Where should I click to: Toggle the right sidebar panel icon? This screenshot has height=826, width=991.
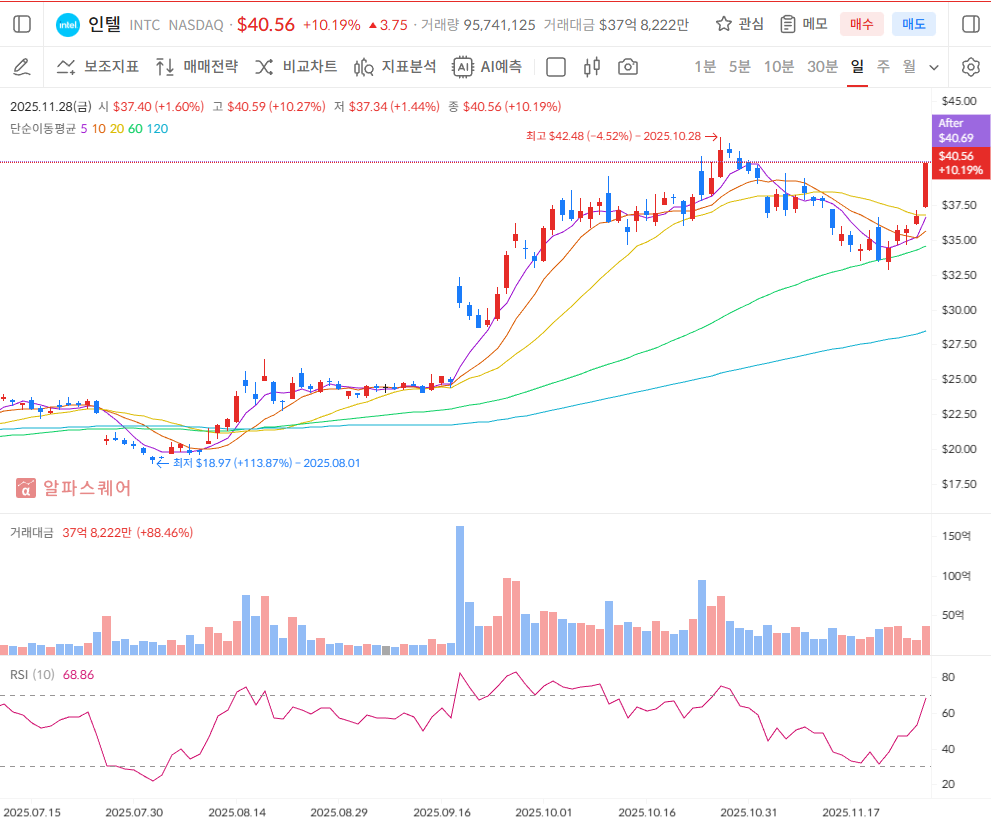(x=969, y=24)
